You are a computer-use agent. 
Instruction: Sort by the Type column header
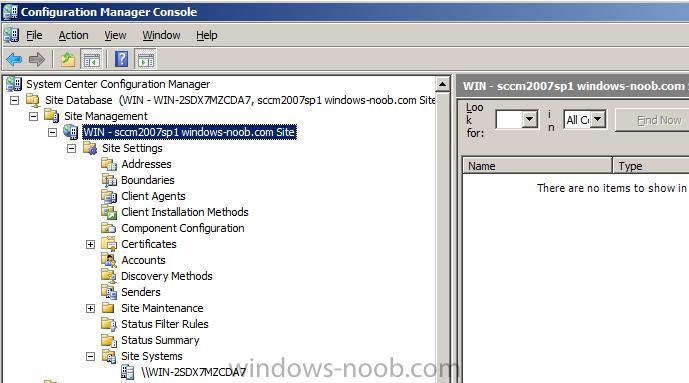click(651, 166)
